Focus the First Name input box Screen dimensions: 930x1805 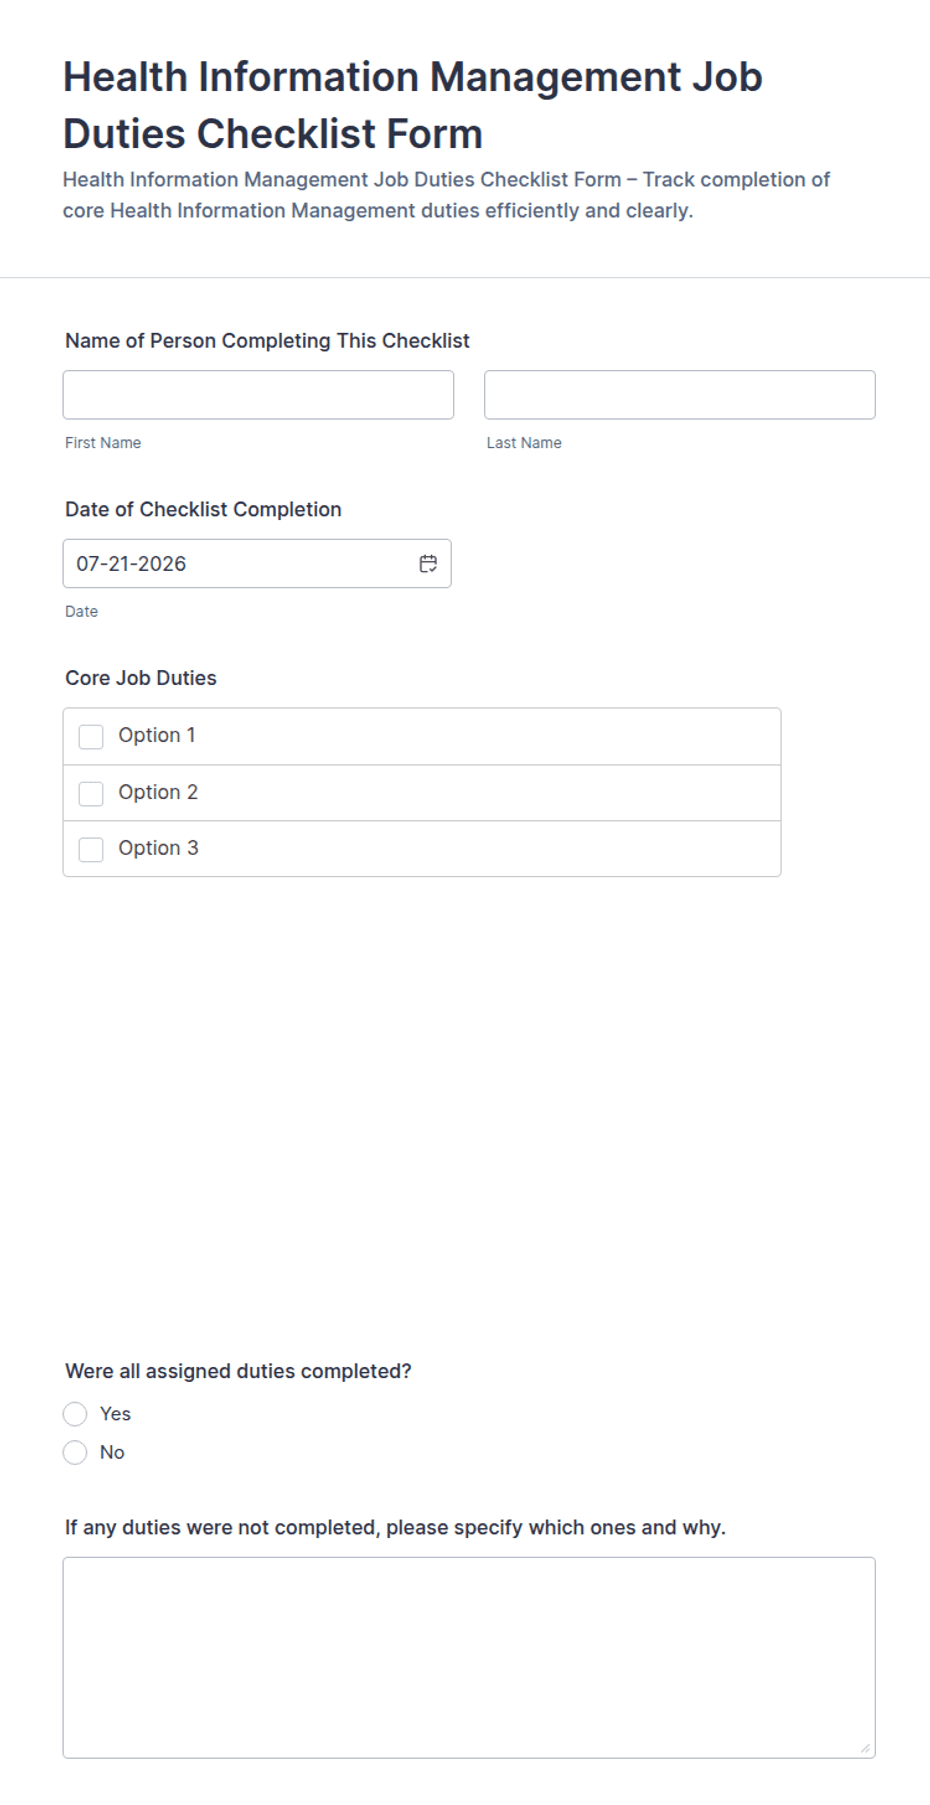tap(258, 395)
